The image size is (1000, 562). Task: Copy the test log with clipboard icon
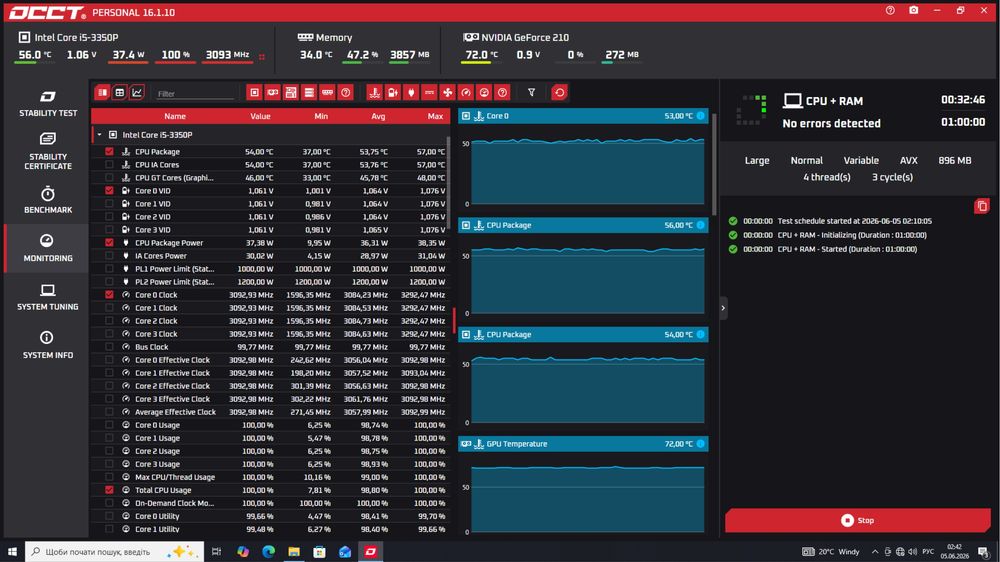pyautogui.click(x=982, y=206)
